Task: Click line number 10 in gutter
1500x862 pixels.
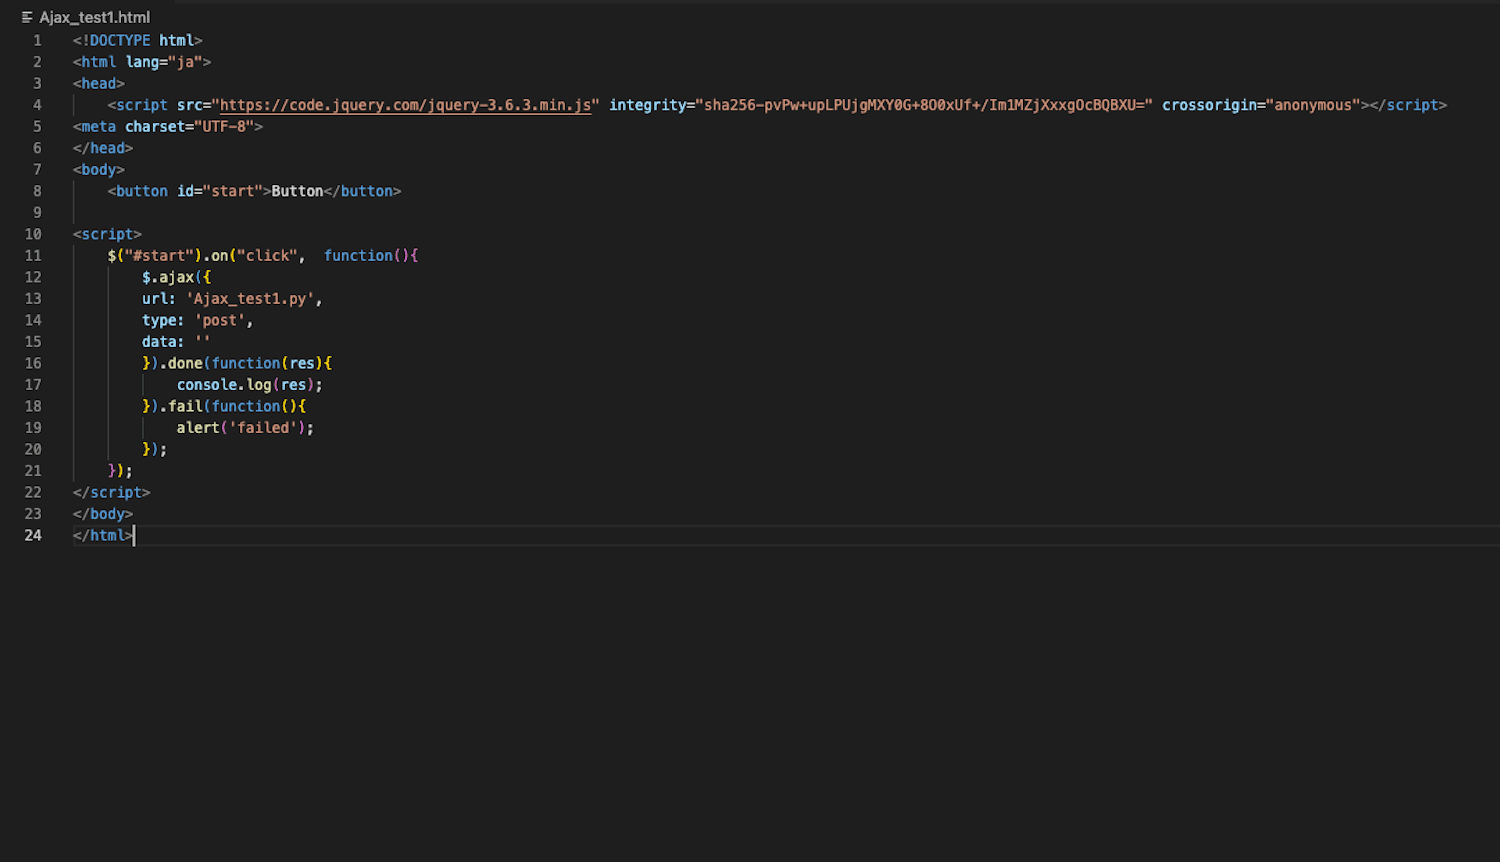Action: (x=33, y=234)
